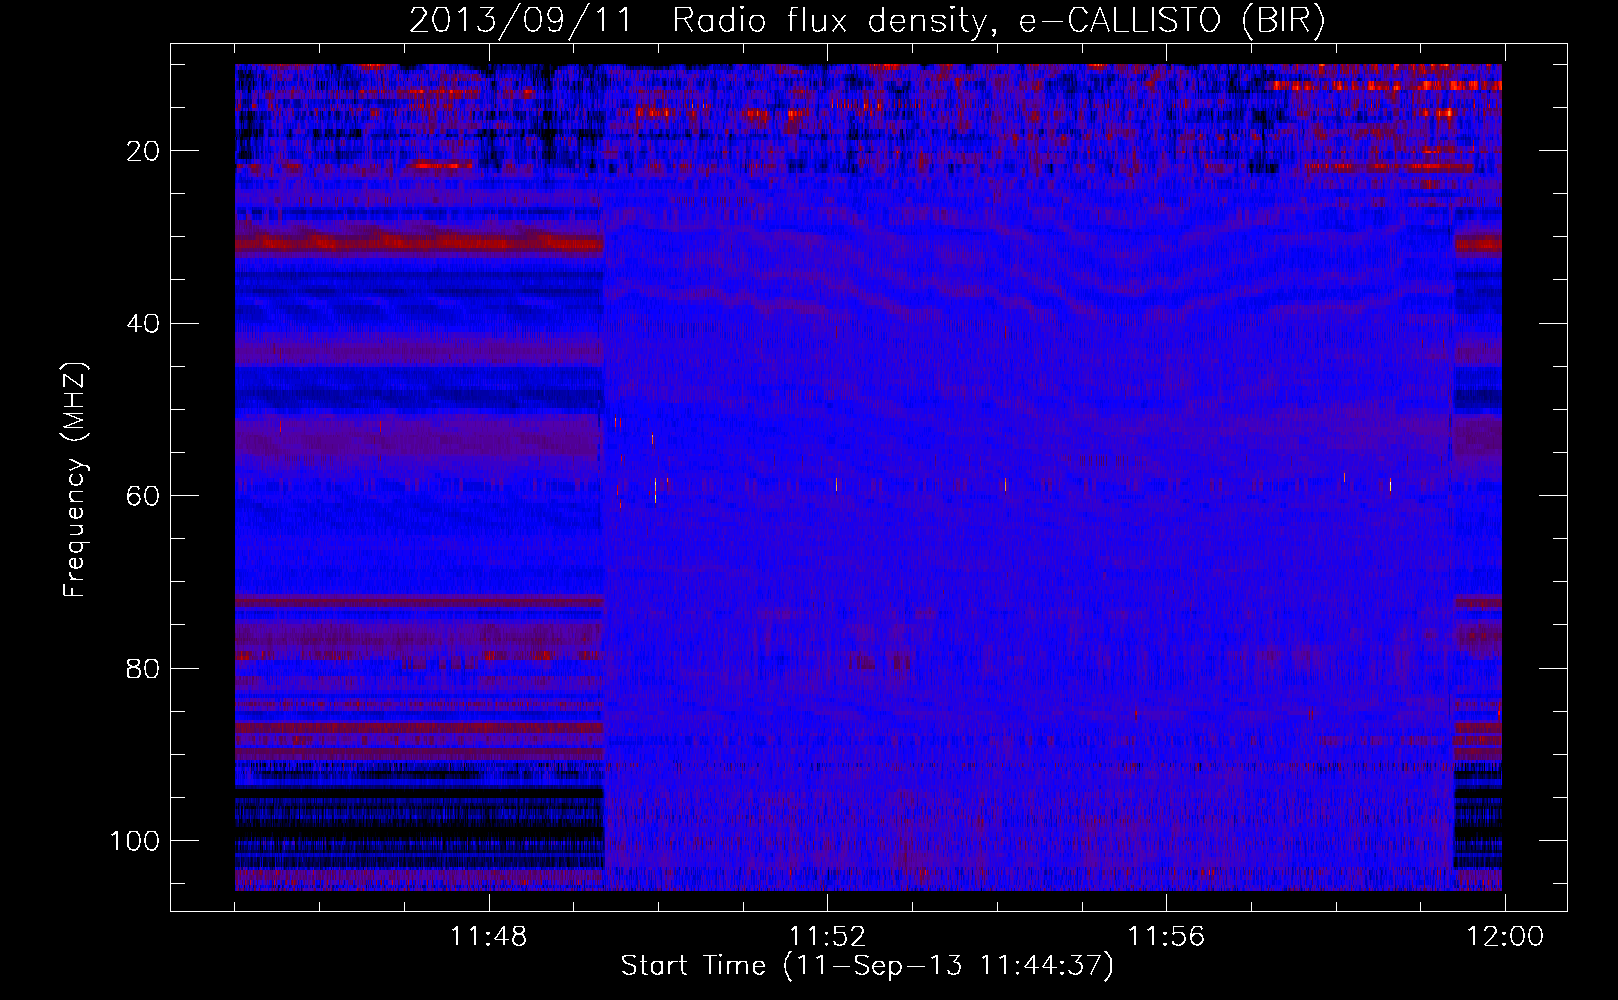This screenshot has height=1000, width=1618.
Task: Click the 11:56 time tick label
Action: click(1166, 937)
